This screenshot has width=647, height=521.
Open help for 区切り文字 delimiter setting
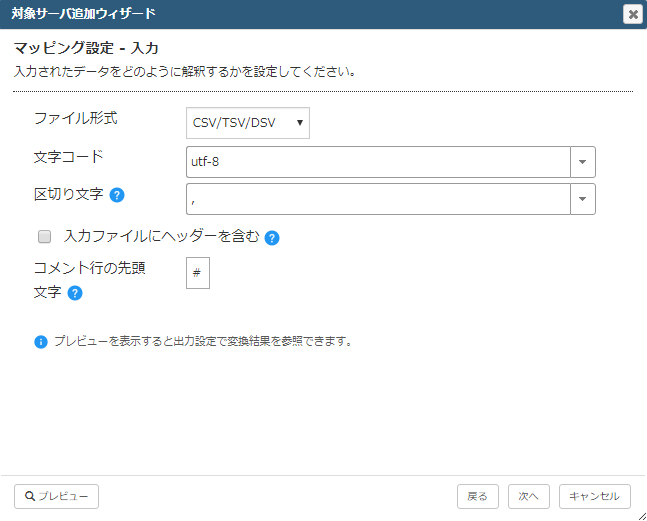tap(117, 195)
